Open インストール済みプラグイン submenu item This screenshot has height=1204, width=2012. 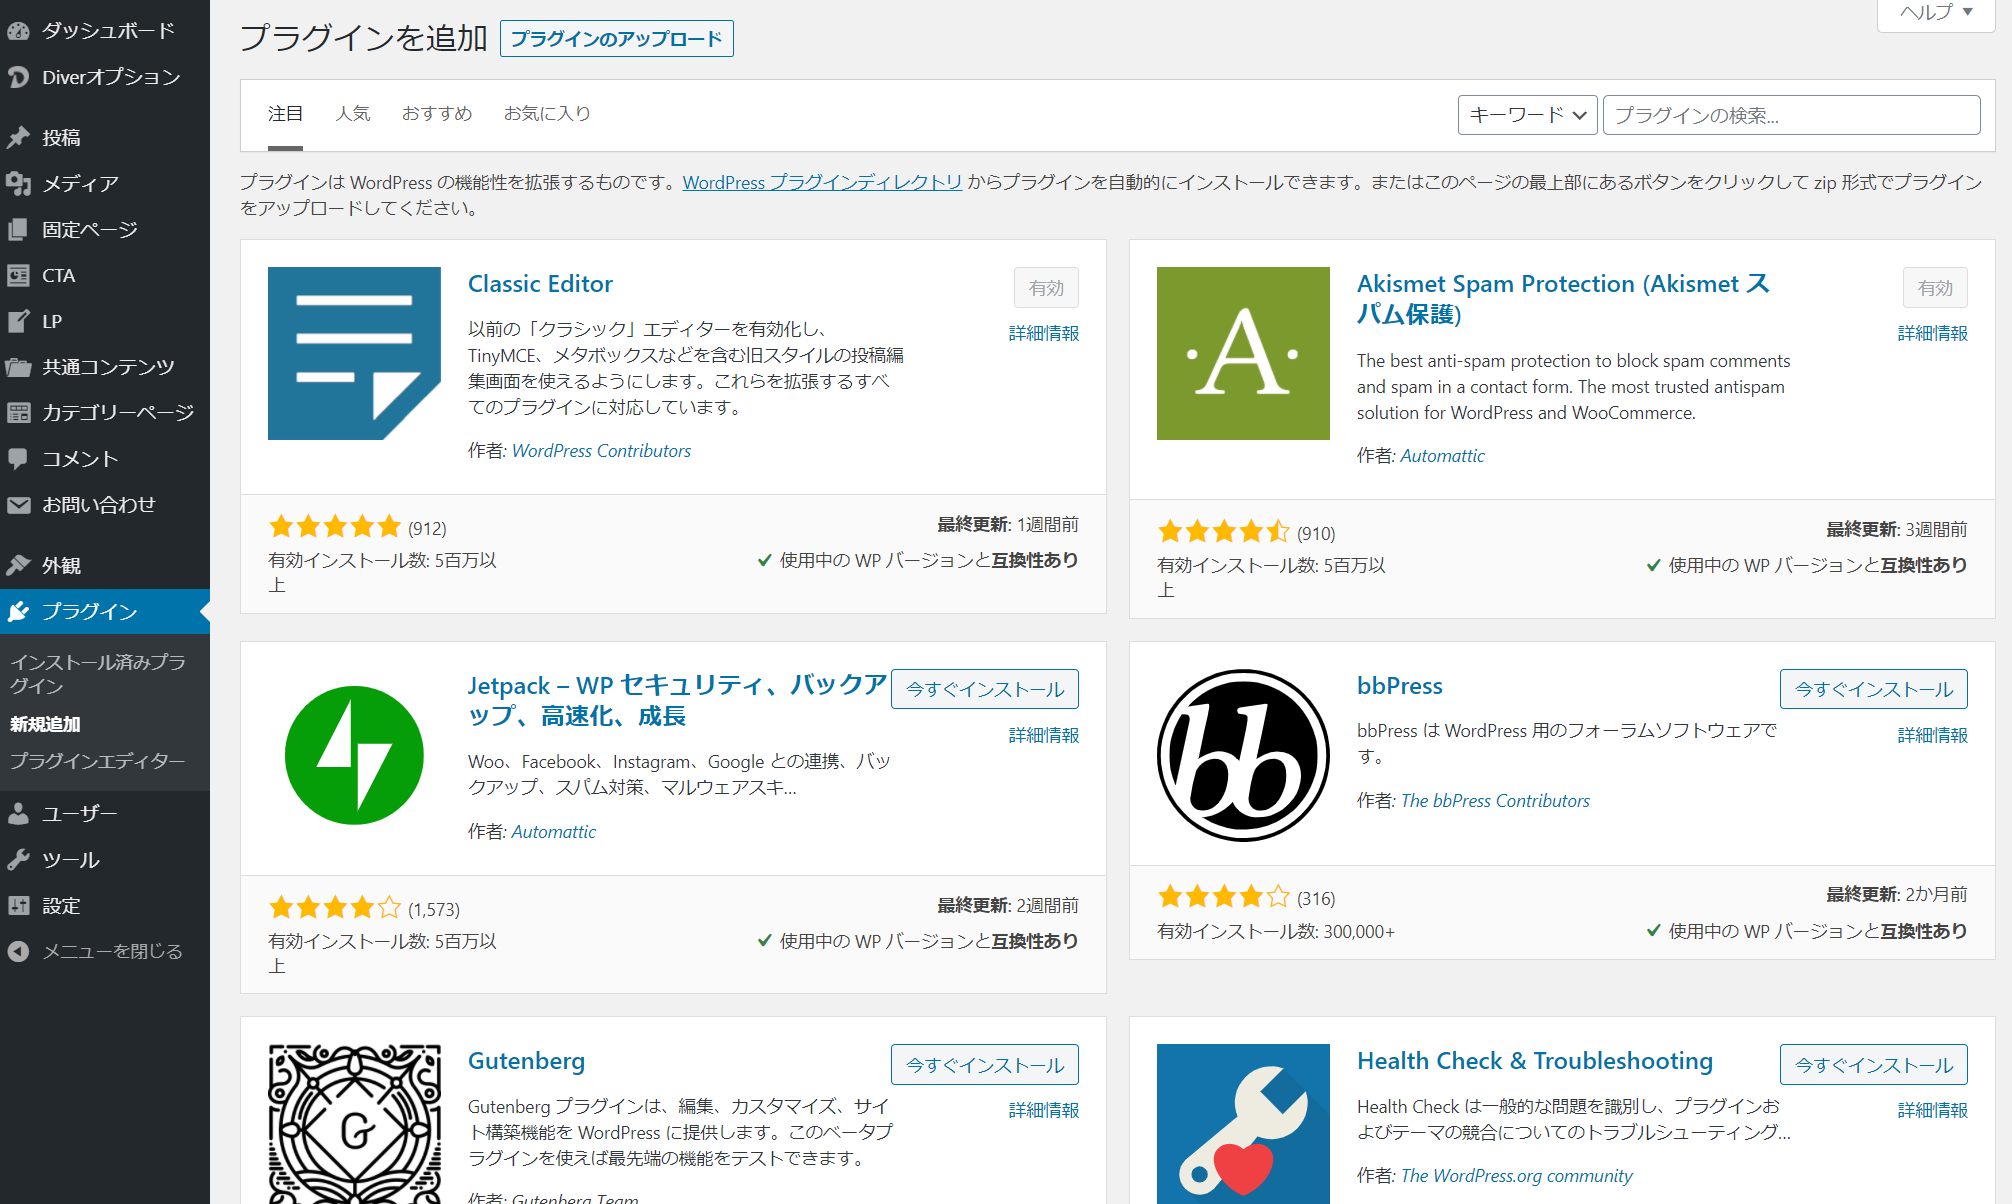click(x=98, y=674)
